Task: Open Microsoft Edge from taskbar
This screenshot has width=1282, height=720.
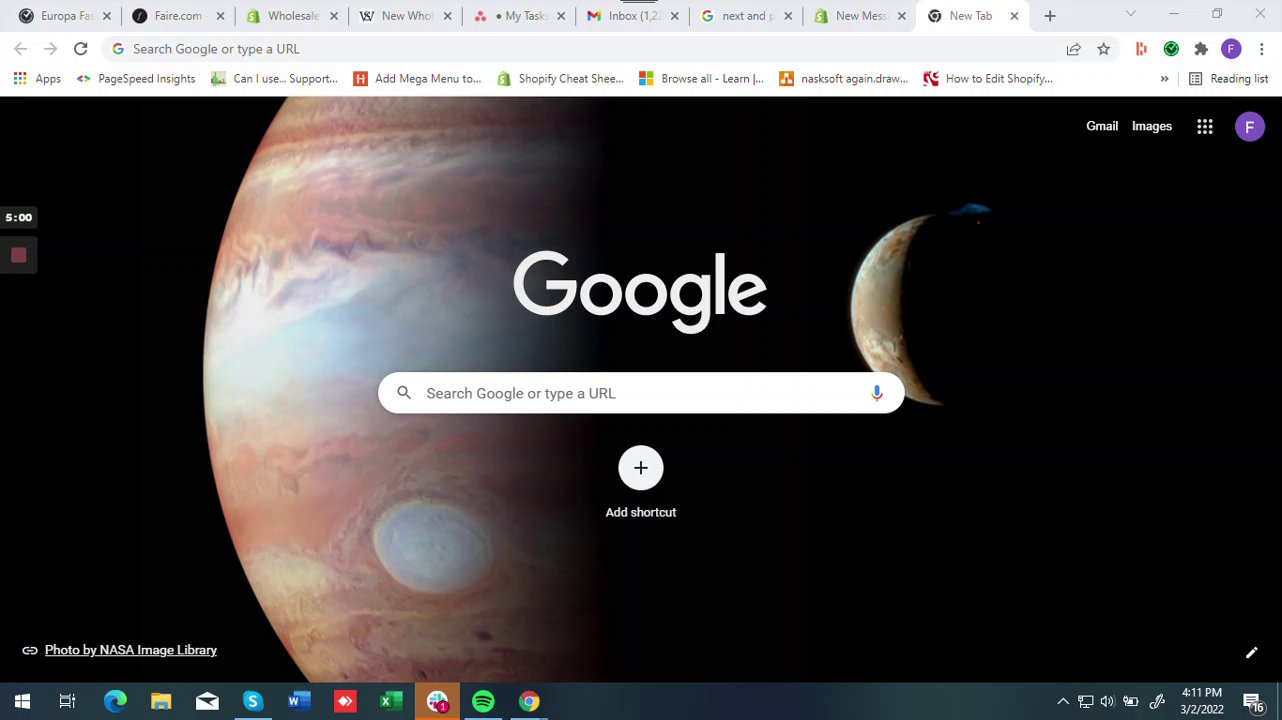Action: [x=115, y=702]
